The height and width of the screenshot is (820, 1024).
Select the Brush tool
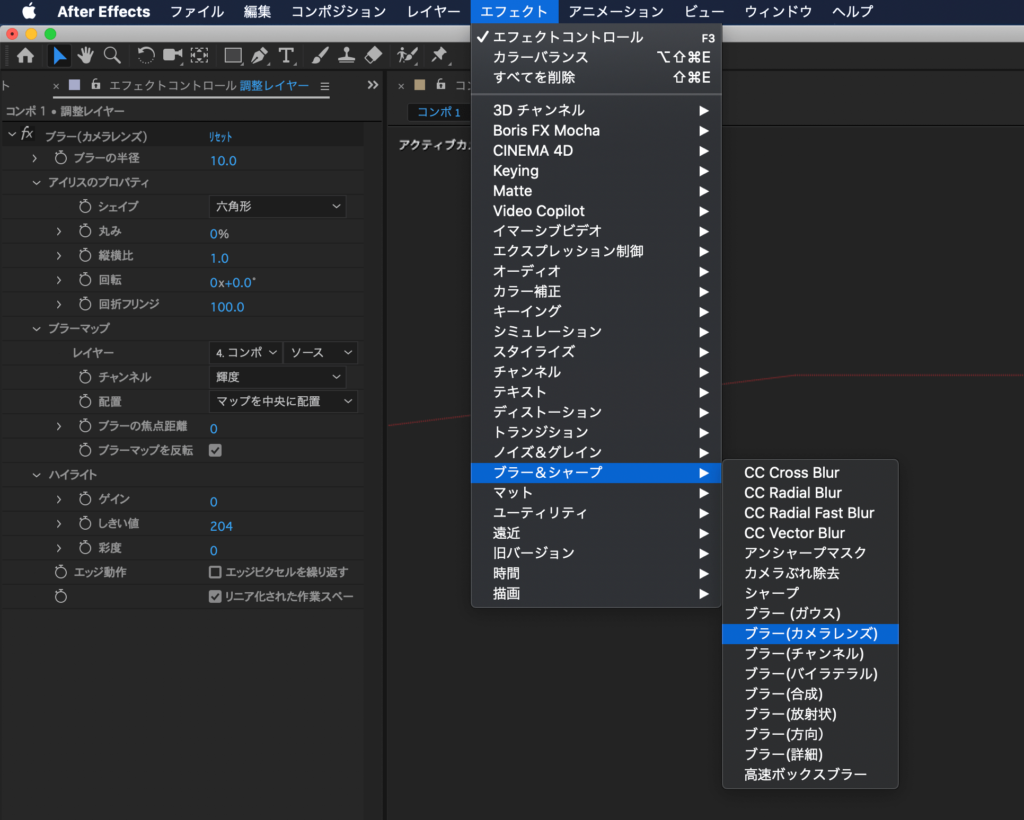319,56
